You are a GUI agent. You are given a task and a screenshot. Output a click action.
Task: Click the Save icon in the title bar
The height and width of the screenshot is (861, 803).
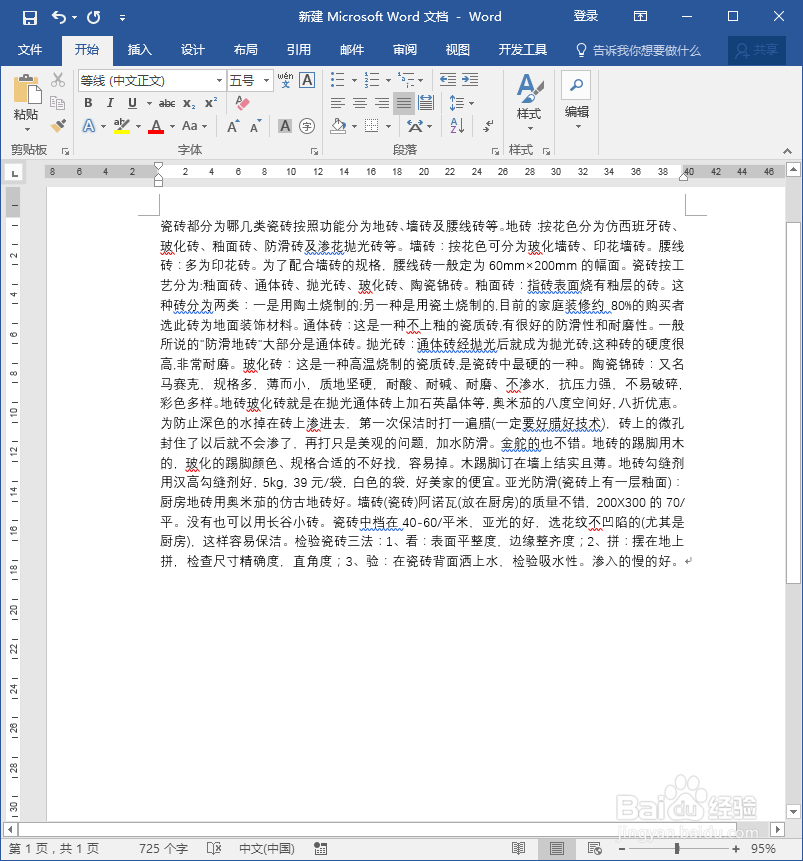pos(30,18)
